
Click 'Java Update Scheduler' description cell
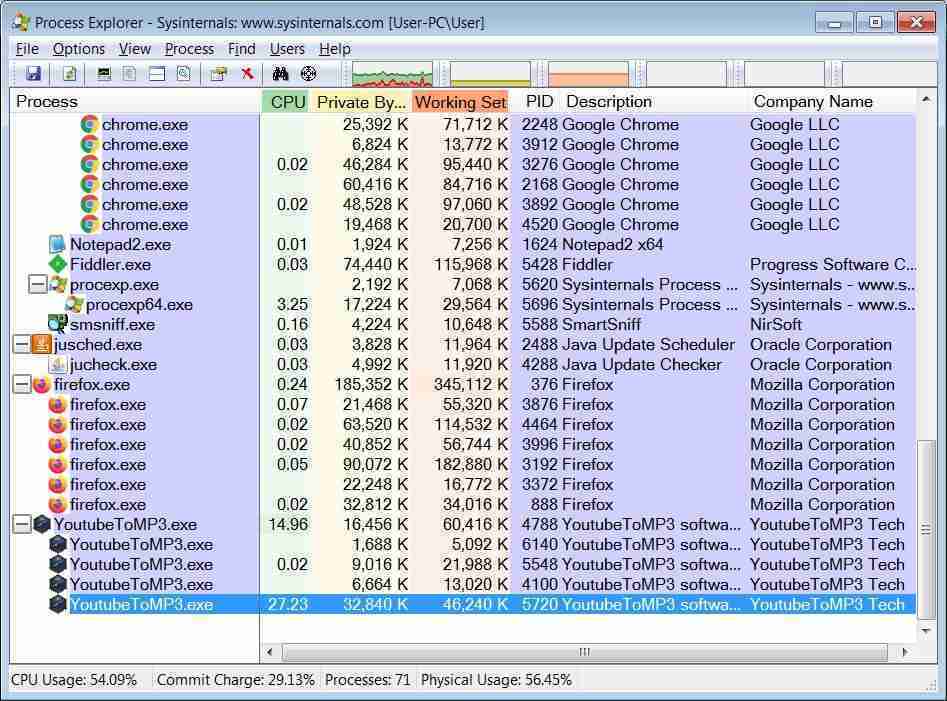648,344
